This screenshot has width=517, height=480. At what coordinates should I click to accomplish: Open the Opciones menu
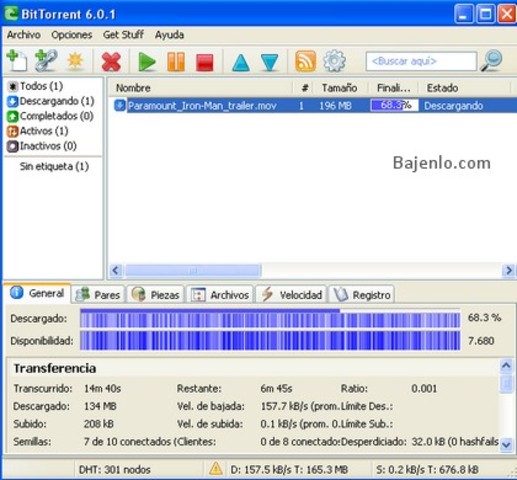click(x=72, y=35)
